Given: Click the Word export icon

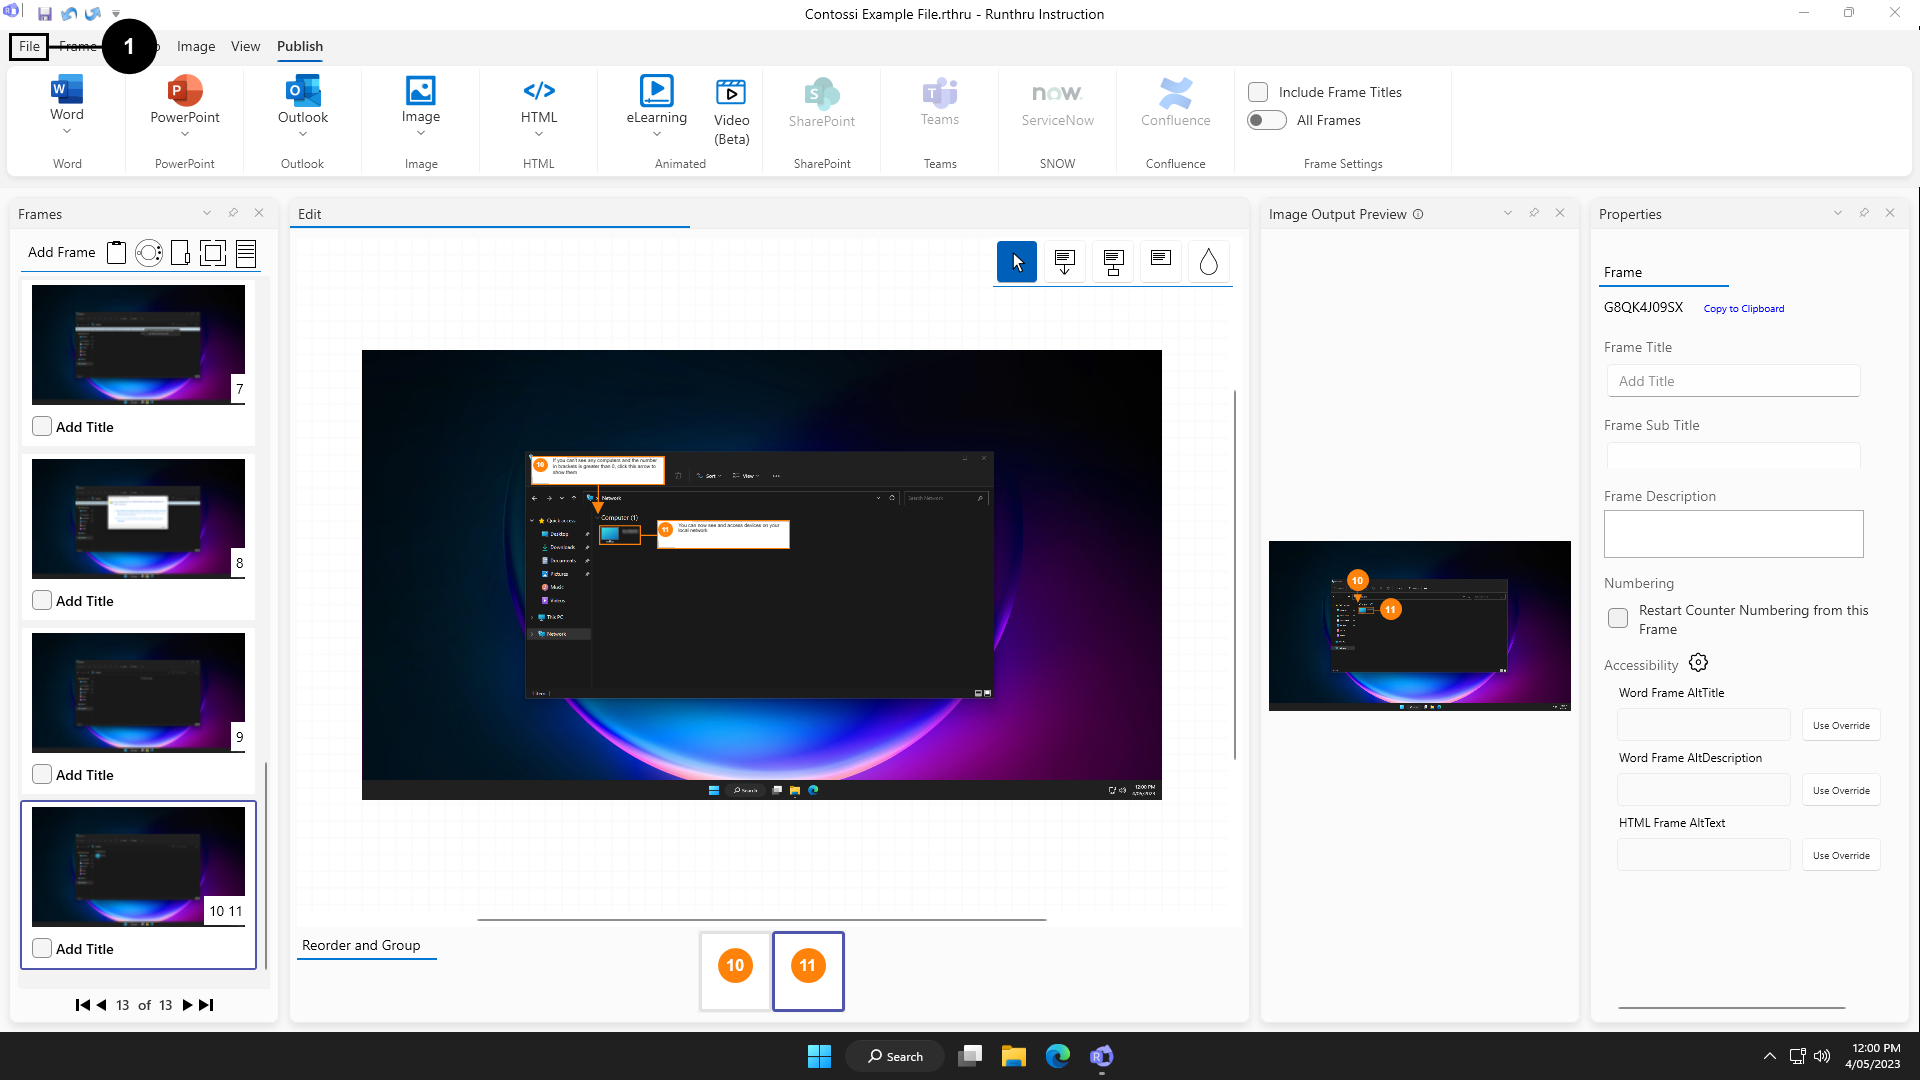Looking at the screenshot, I should point(67,90).
